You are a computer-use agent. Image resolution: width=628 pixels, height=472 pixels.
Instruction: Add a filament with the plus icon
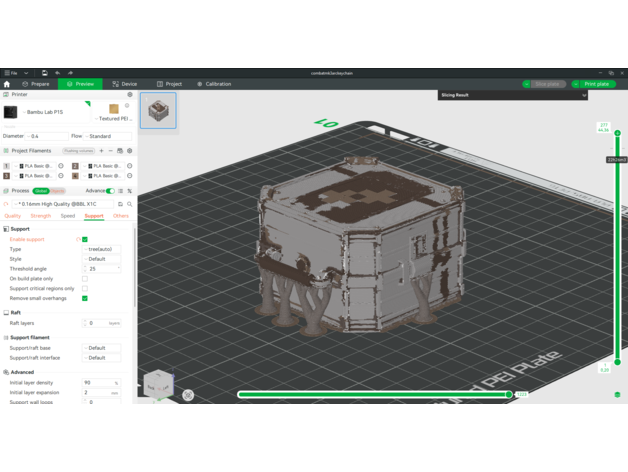click(101, 151)
